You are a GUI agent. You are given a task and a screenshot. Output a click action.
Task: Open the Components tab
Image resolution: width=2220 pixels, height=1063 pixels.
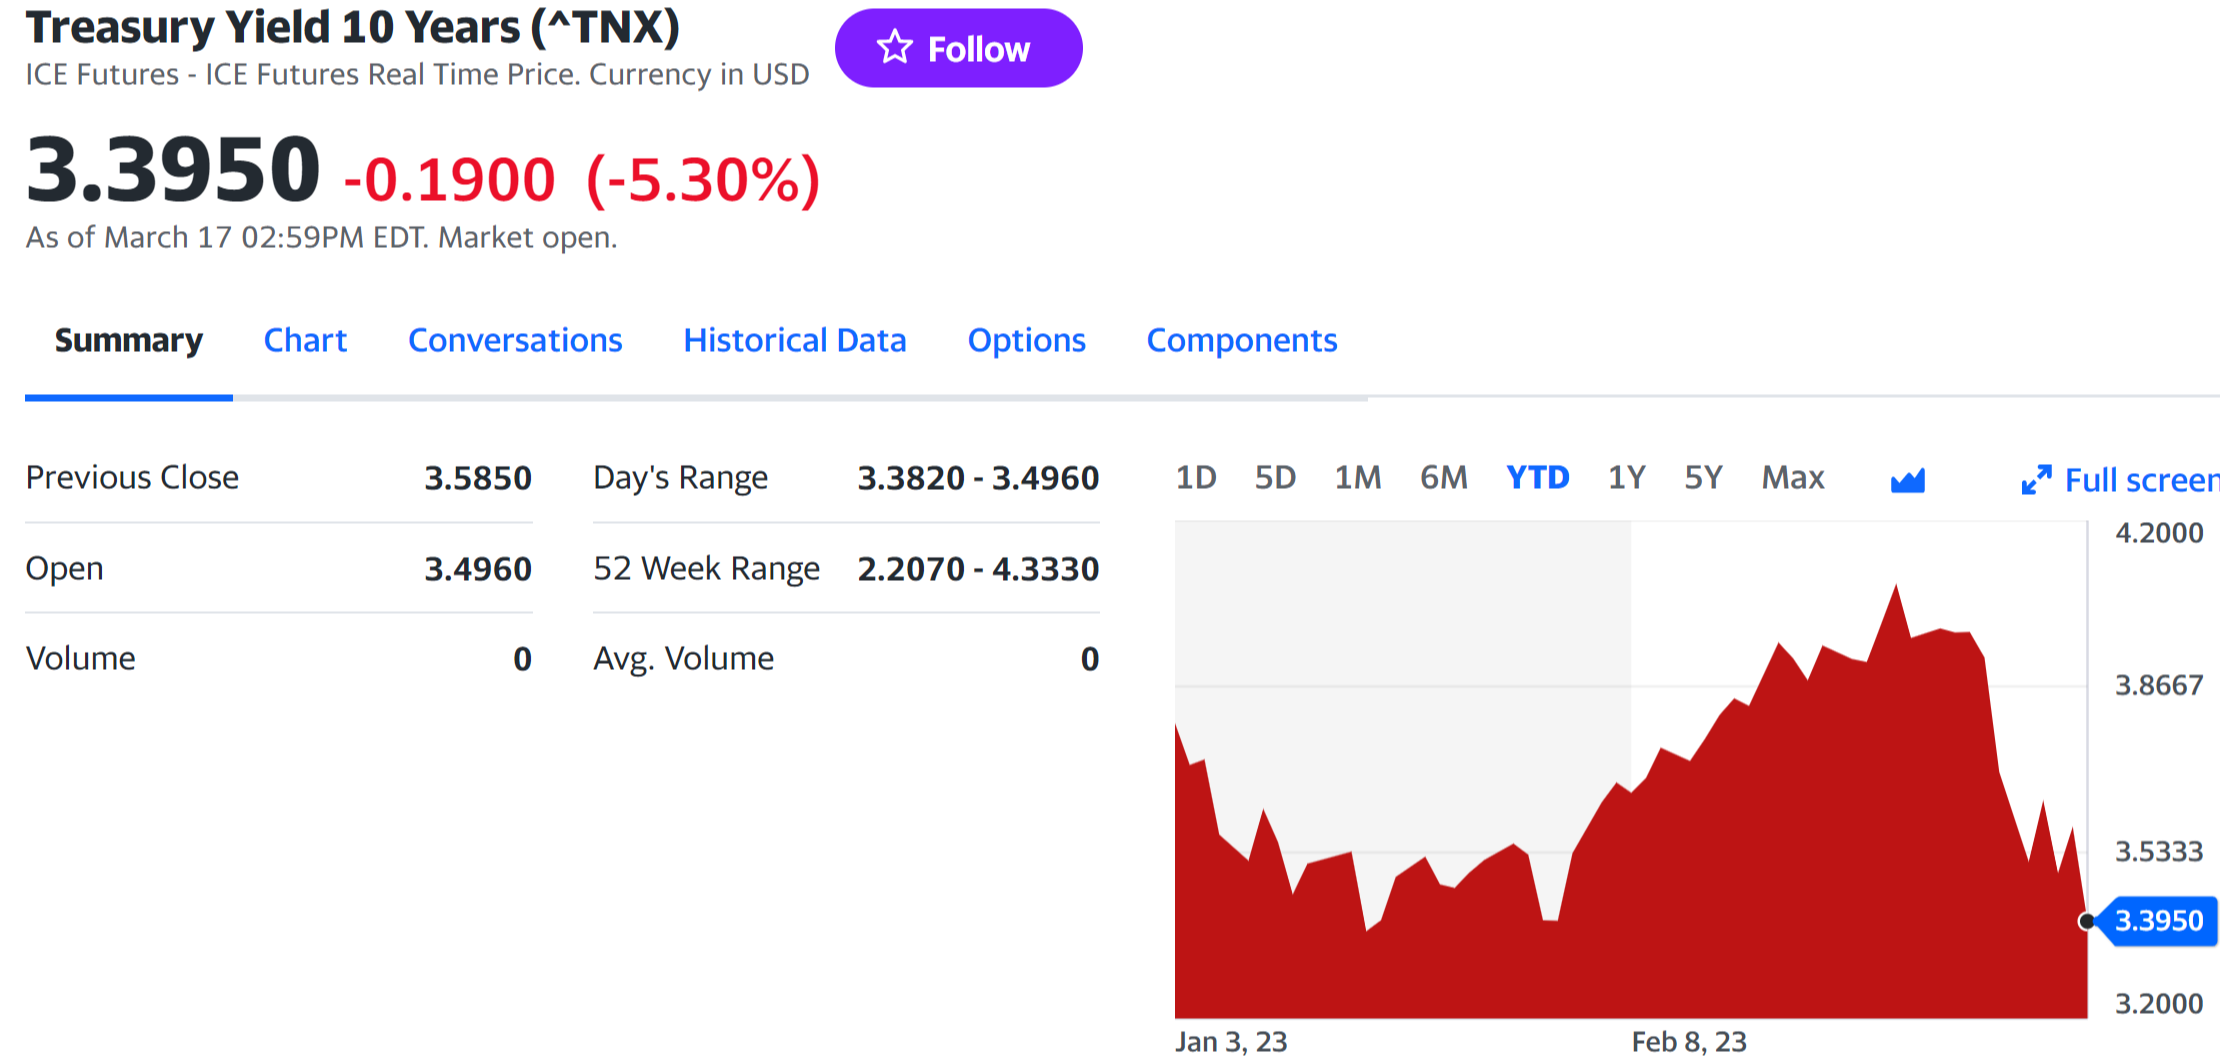pyautogui.click(x=1241, y=341)
